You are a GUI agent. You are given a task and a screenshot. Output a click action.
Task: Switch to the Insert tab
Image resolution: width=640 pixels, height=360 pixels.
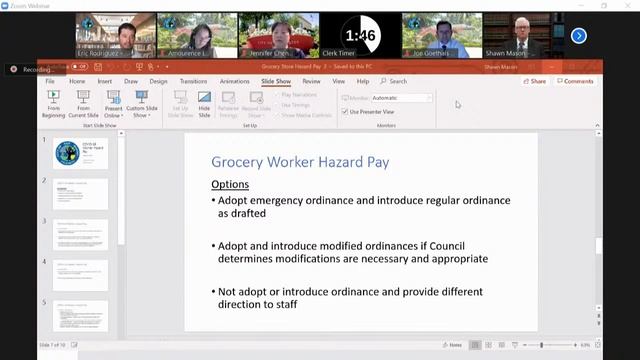[x=104, y=81]
